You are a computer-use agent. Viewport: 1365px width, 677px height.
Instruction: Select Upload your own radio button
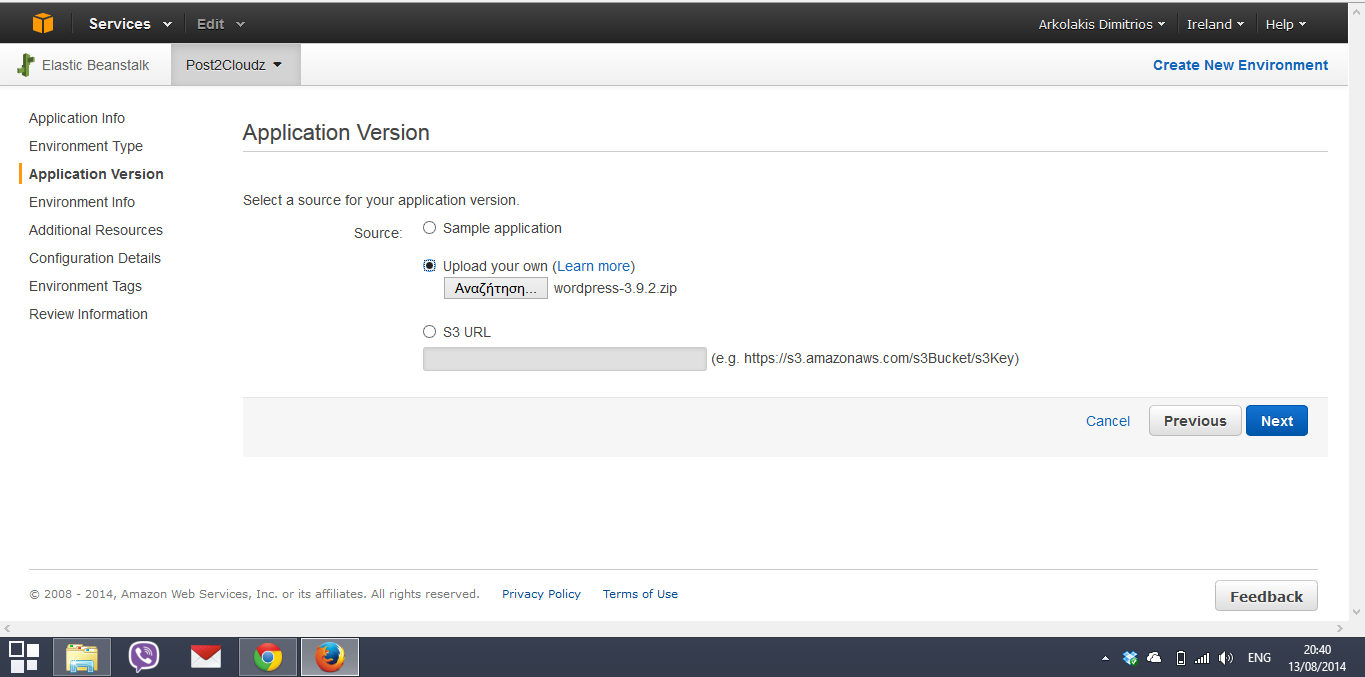pyautogui.click(x=429, y=266)
